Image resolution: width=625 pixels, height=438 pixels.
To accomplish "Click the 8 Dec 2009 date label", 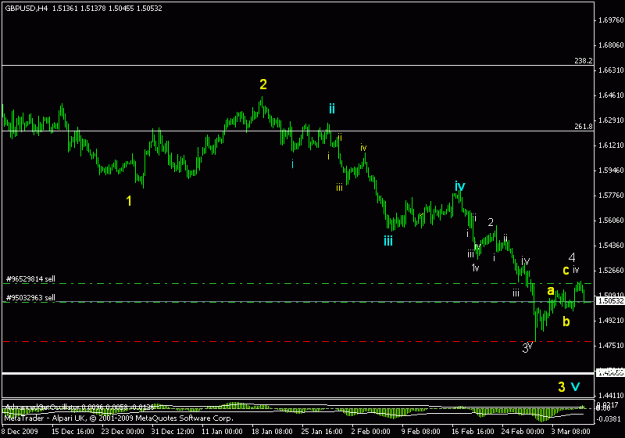I will (x=20, y=432).
